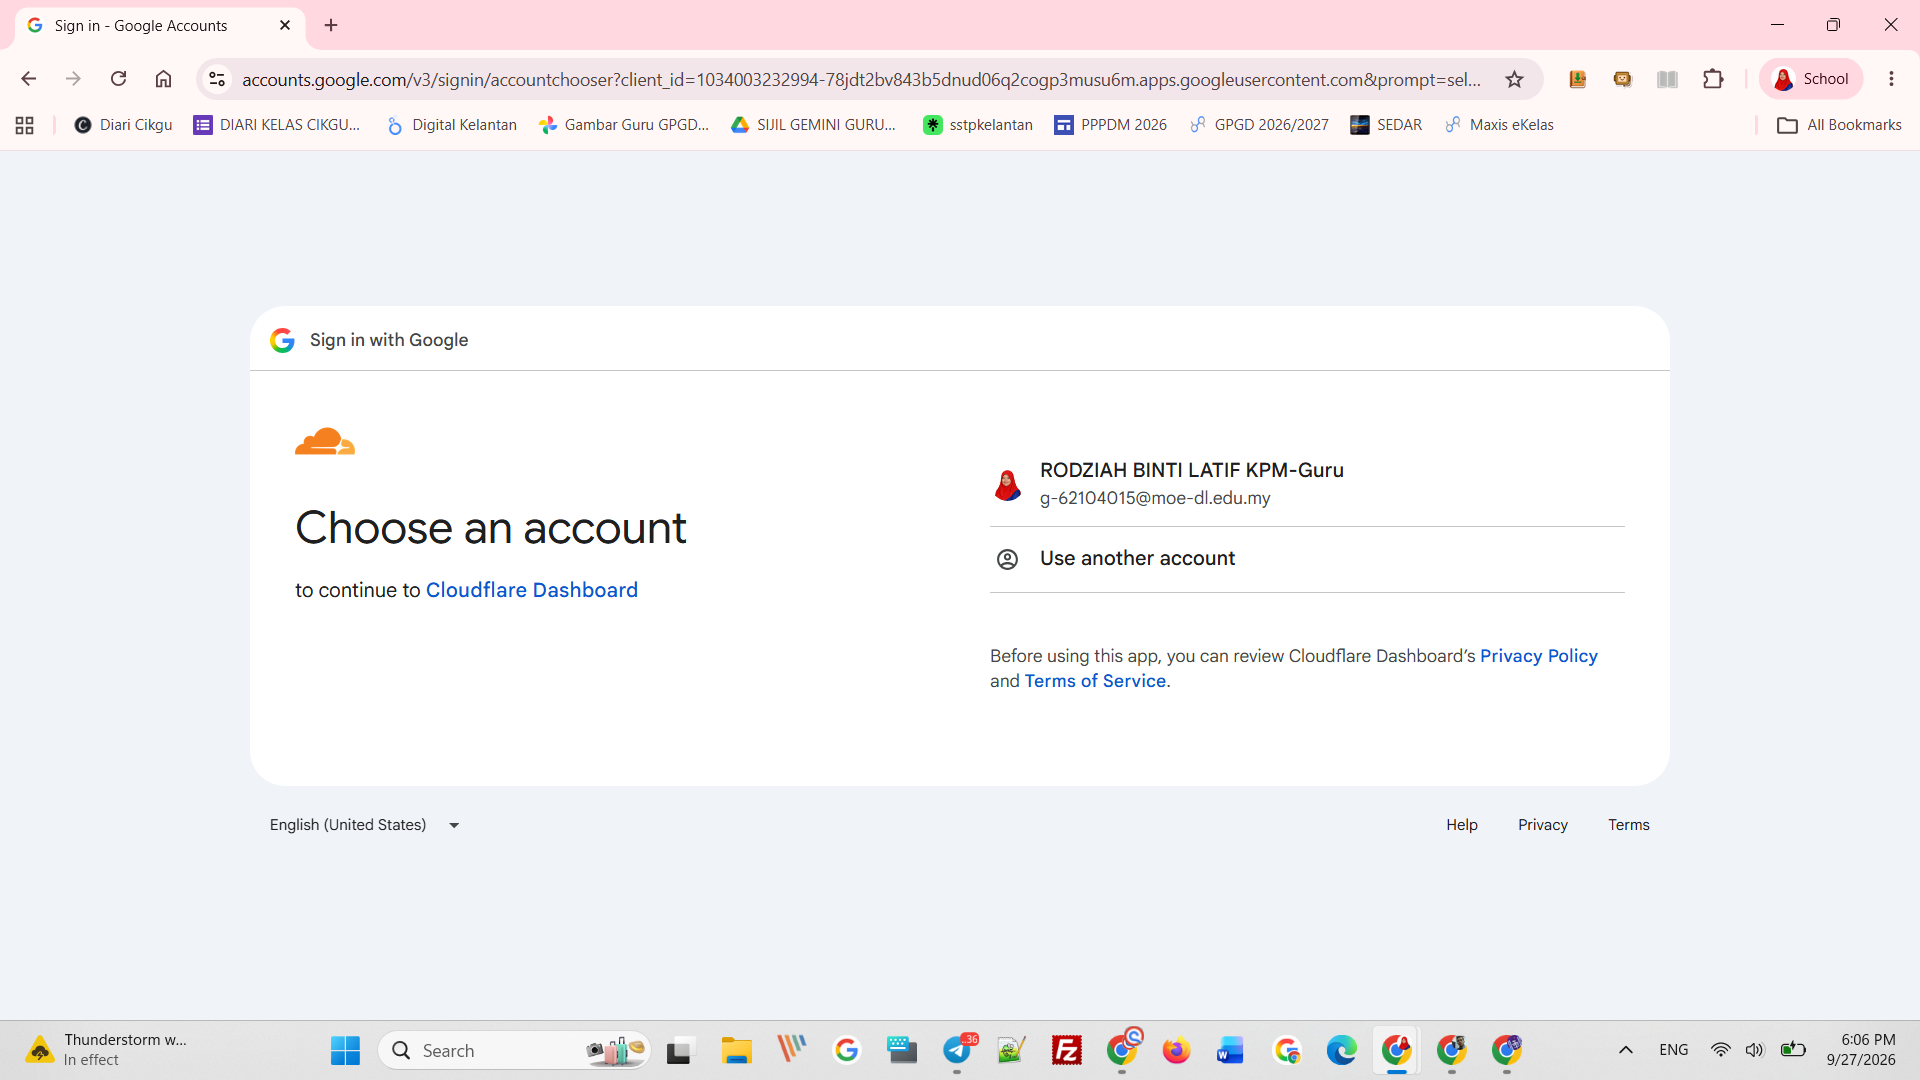Select Use another account
This screenshot has width=1920, height=1080.
click(1307, 559)
